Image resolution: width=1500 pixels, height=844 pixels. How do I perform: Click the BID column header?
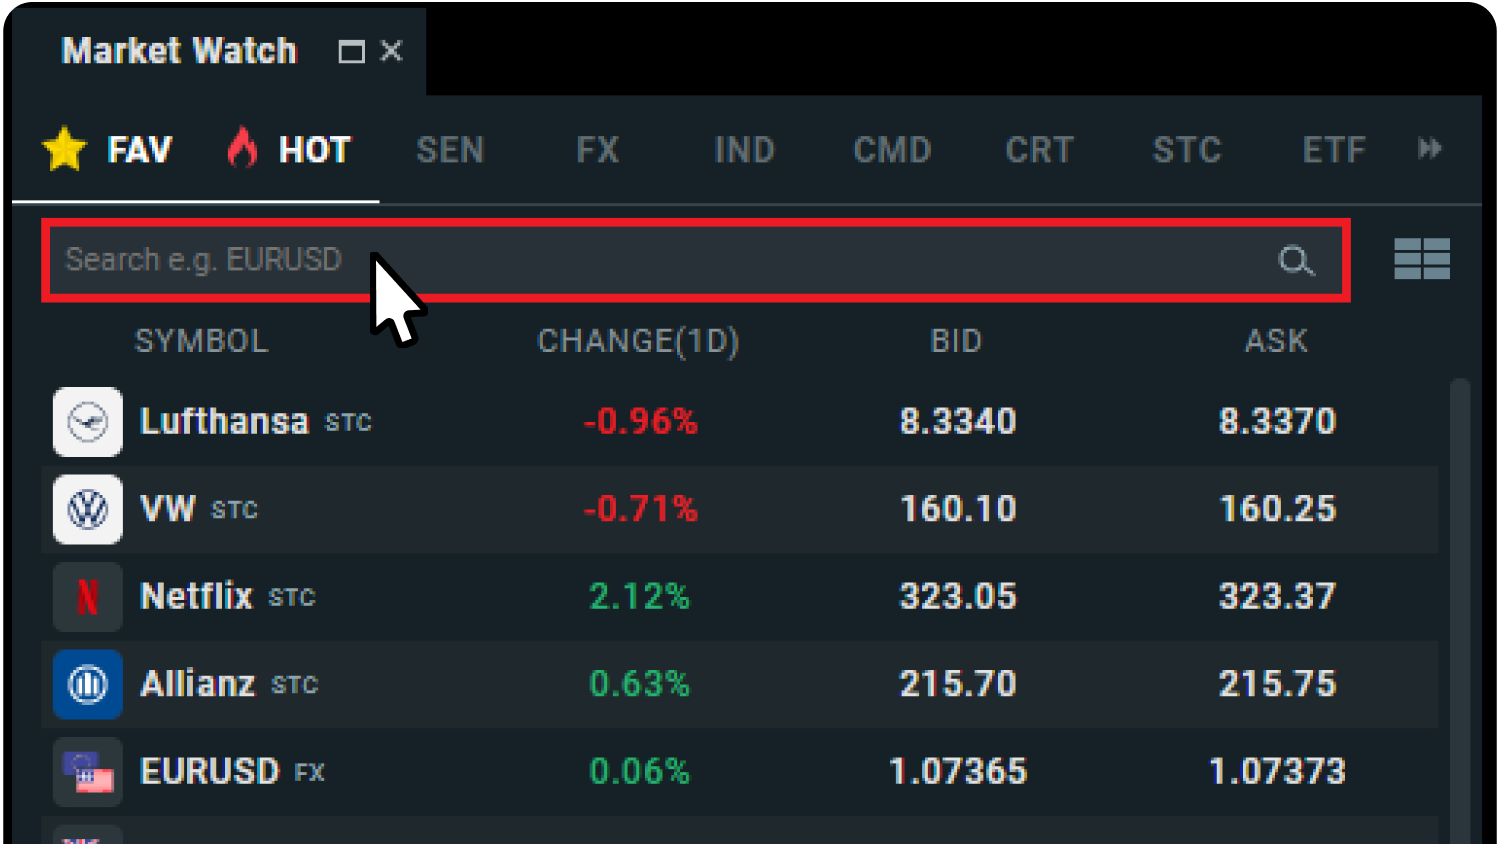[956, 341]
